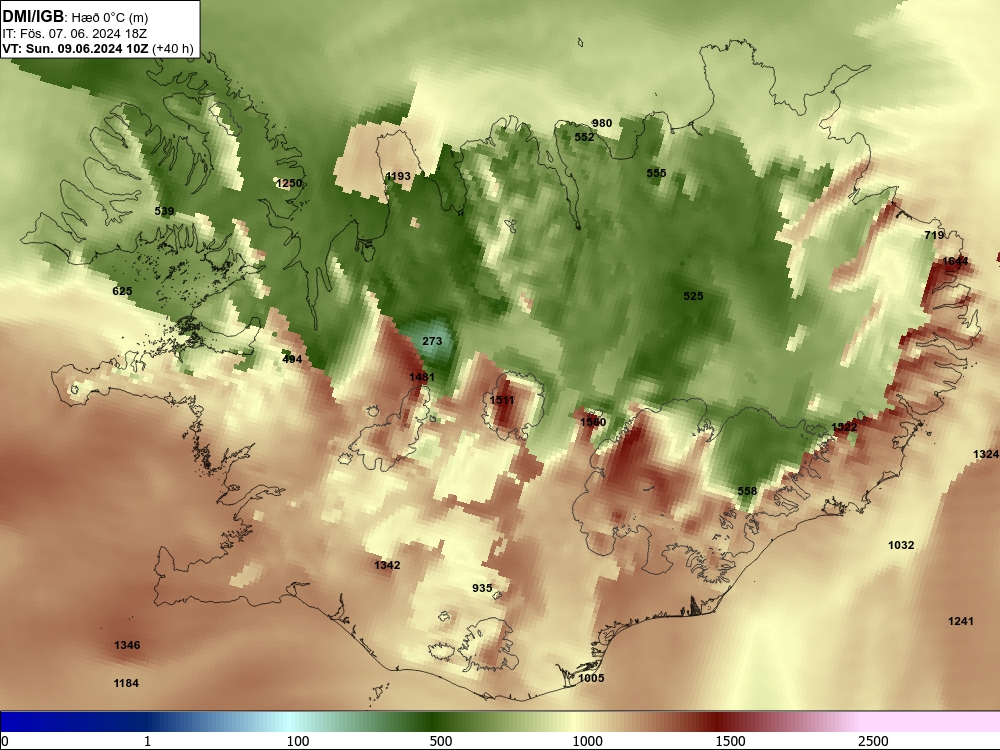Click the 1522 value label
1000x750 pixels.
pyautogui.click(x=844, y=427)
